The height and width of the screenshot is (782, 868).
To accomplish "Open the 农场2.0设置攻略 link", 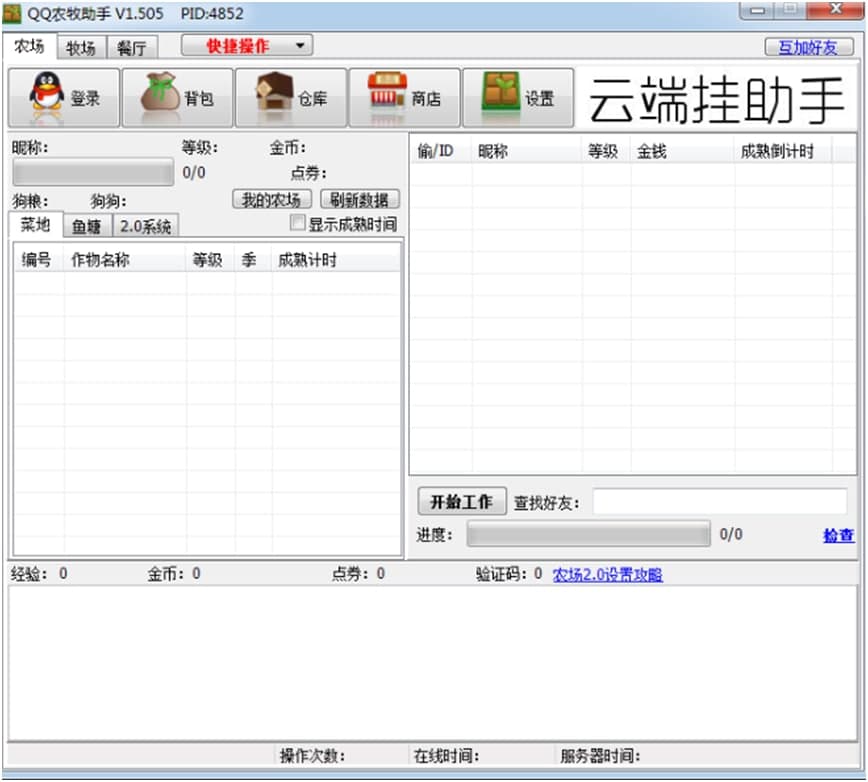I will 607,574.
